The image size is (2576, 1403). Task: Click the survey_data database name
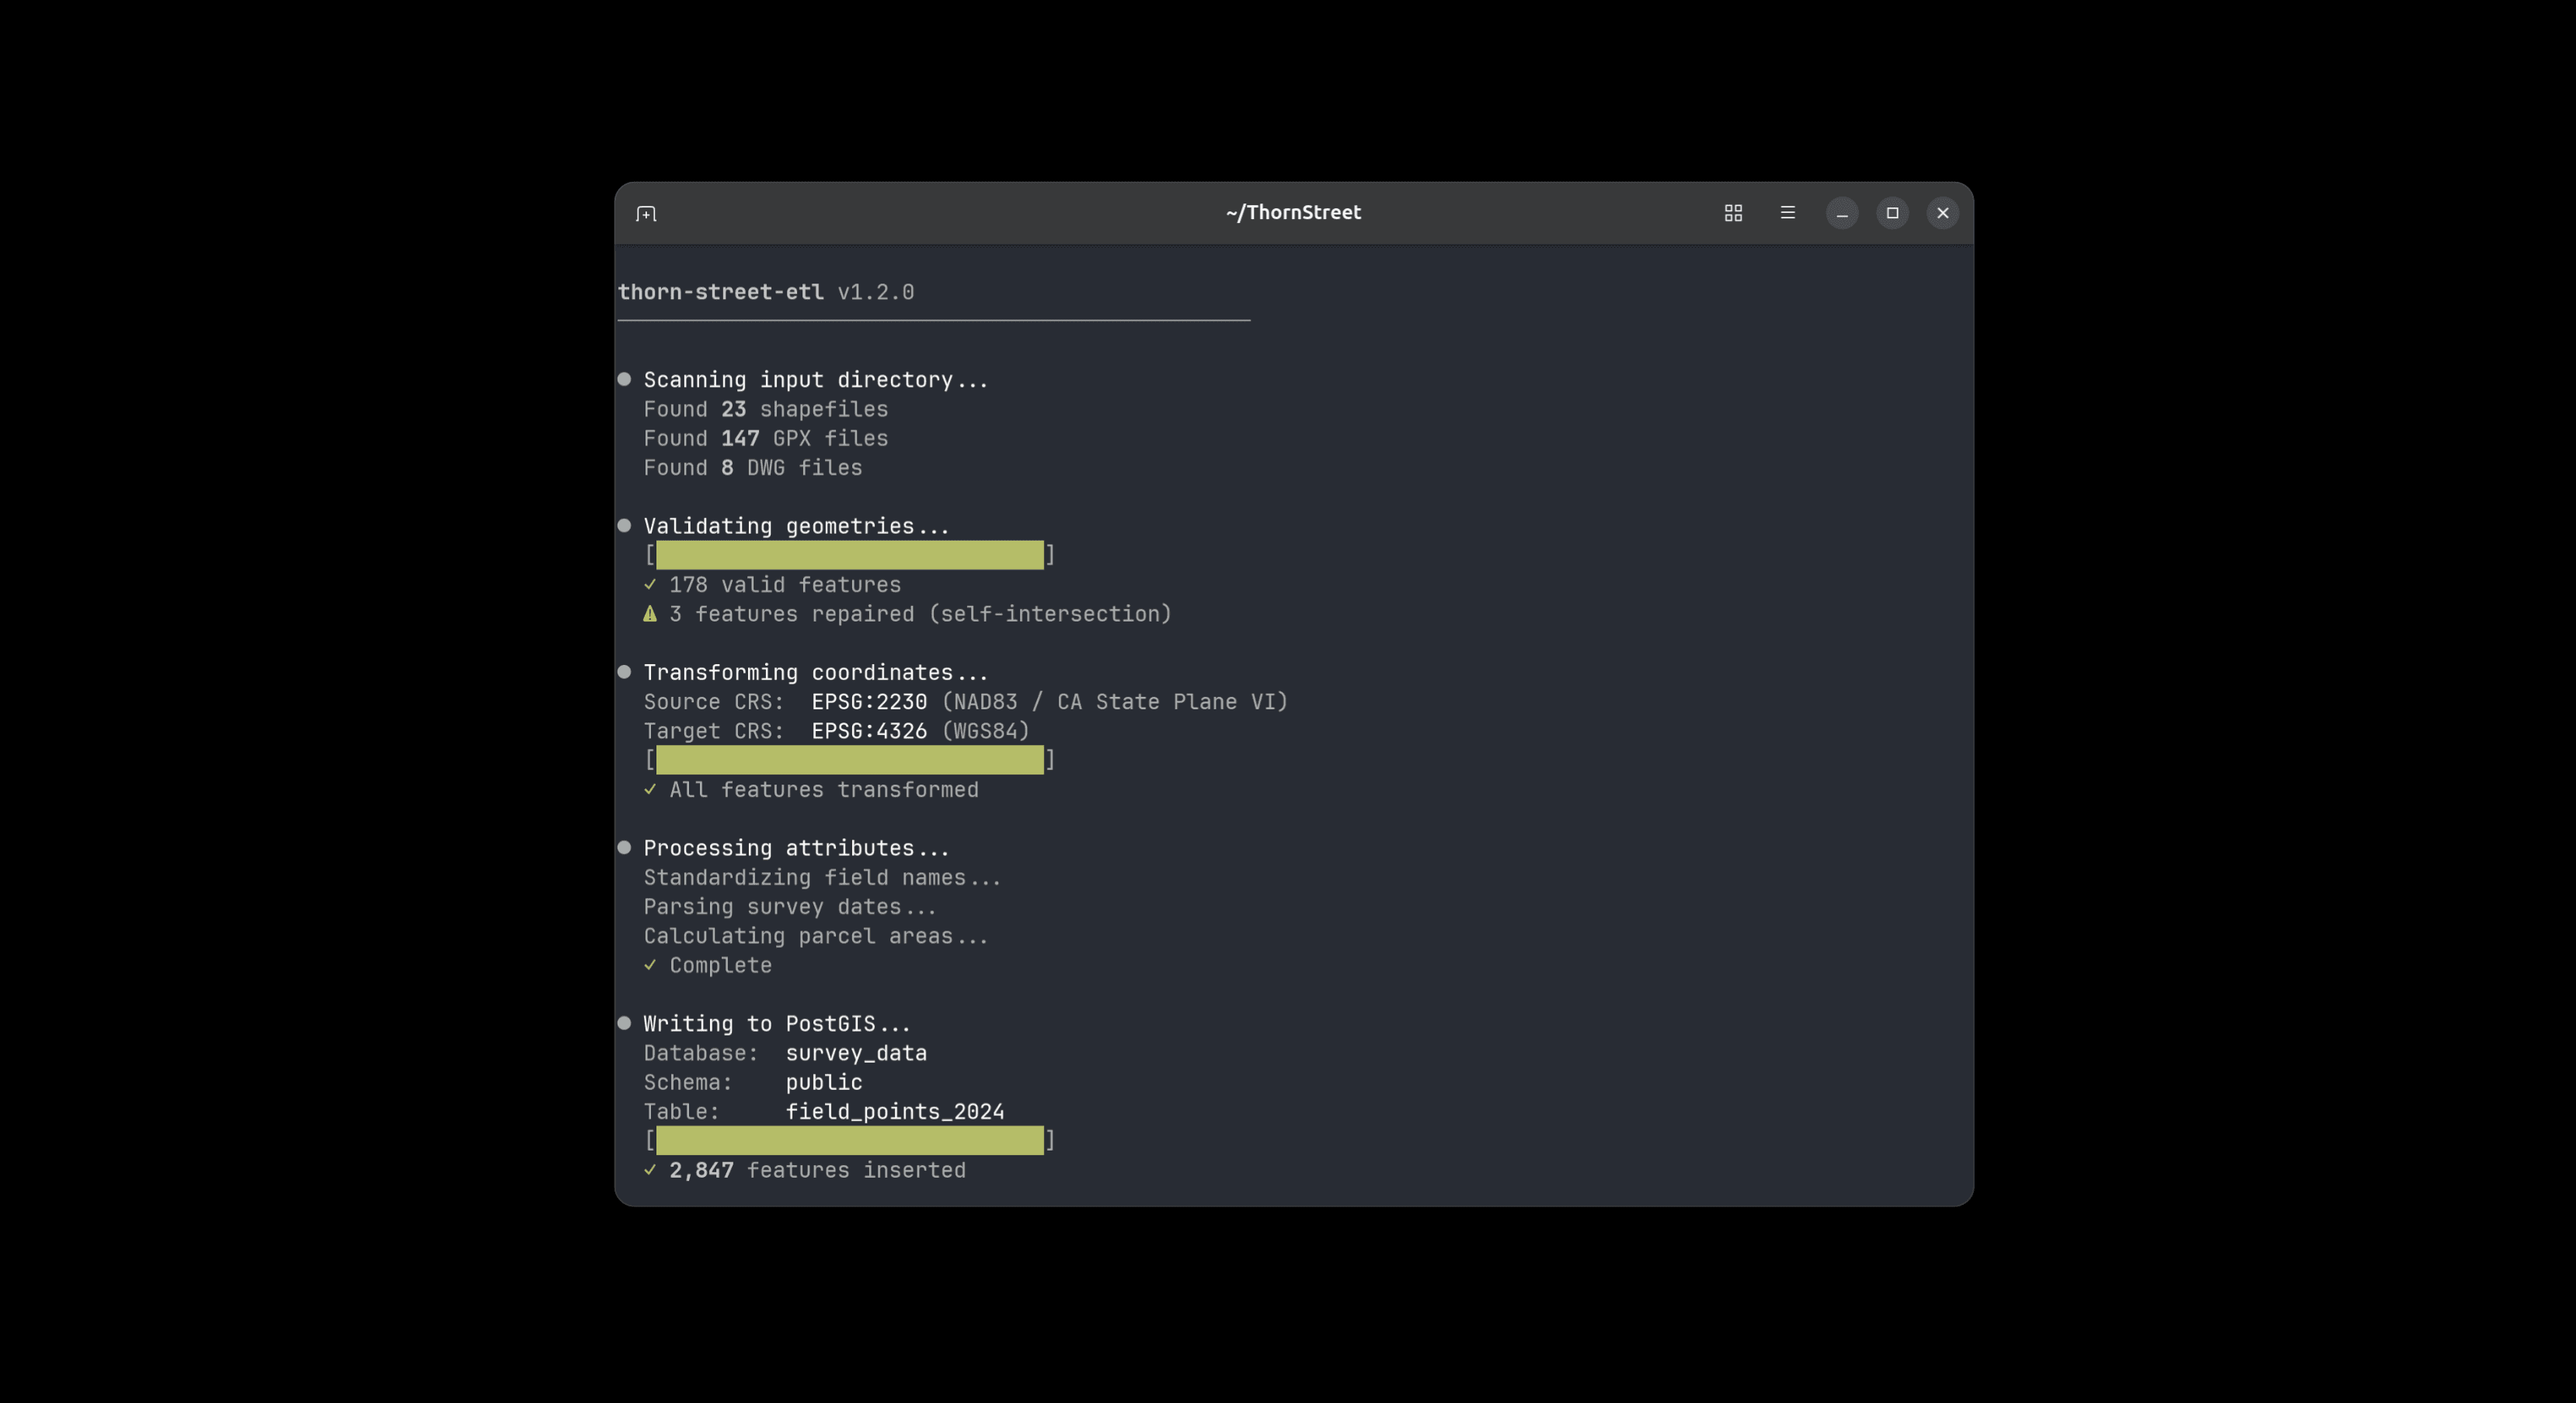(x=855, y=1053)
